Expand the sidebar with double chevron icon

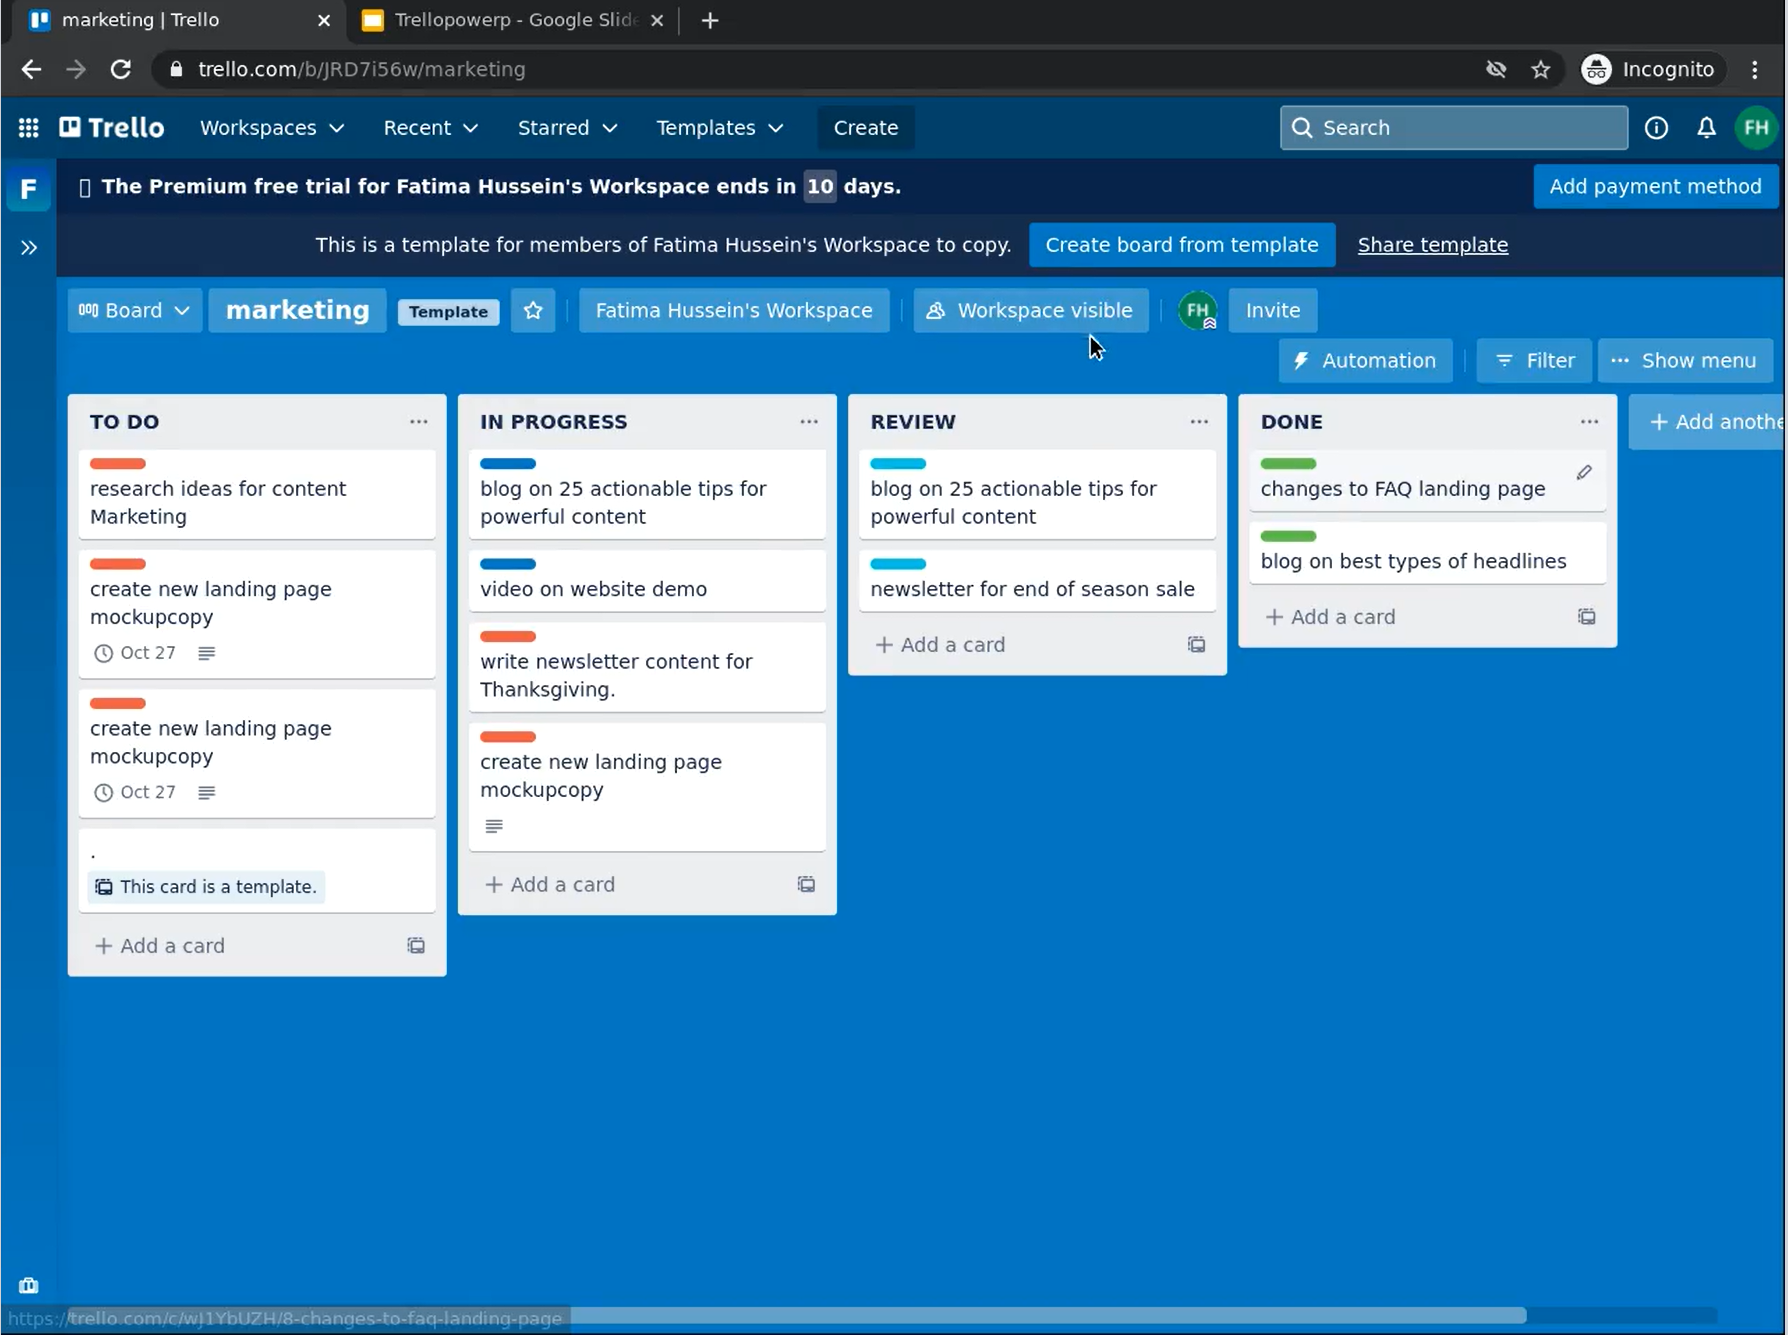pos(29,247)
